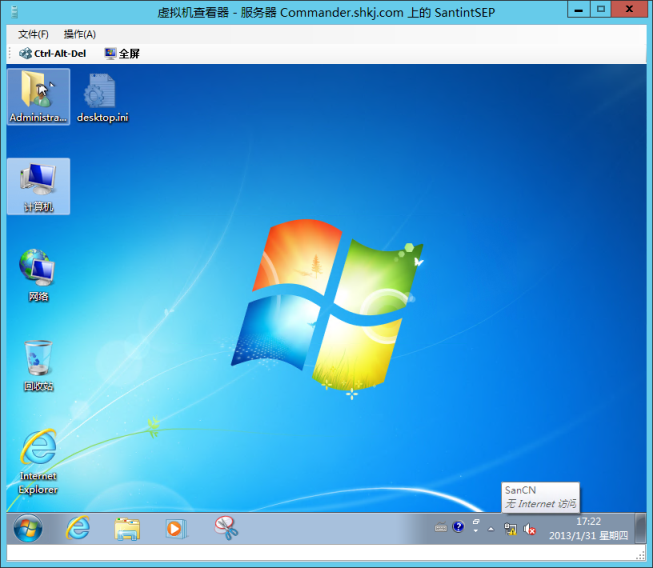
Task: Open Windows Media Player from taskbar
Action: [x=176, y=528]
